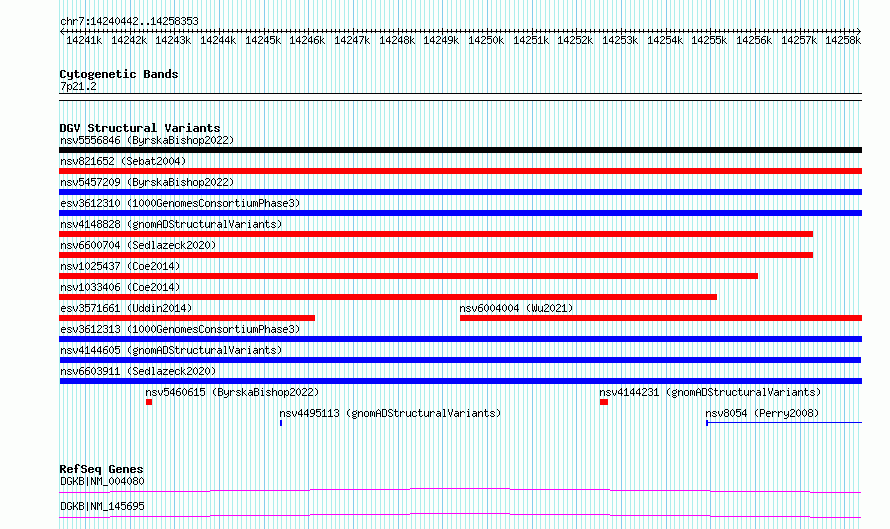
Task: Click the nsv1033406 (Coe2014) label
Action: click(120, 287)
